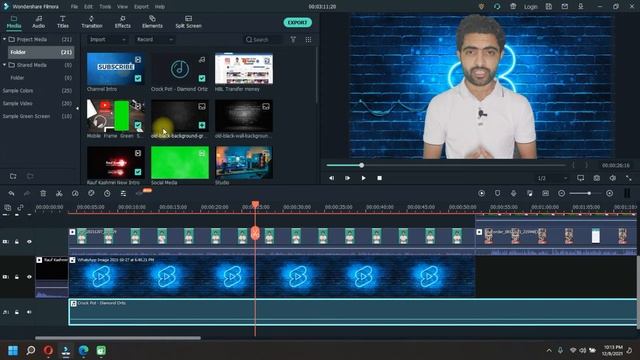640x360 pixels.
Task: Open the Transition tab
Action: coord(91,22)
